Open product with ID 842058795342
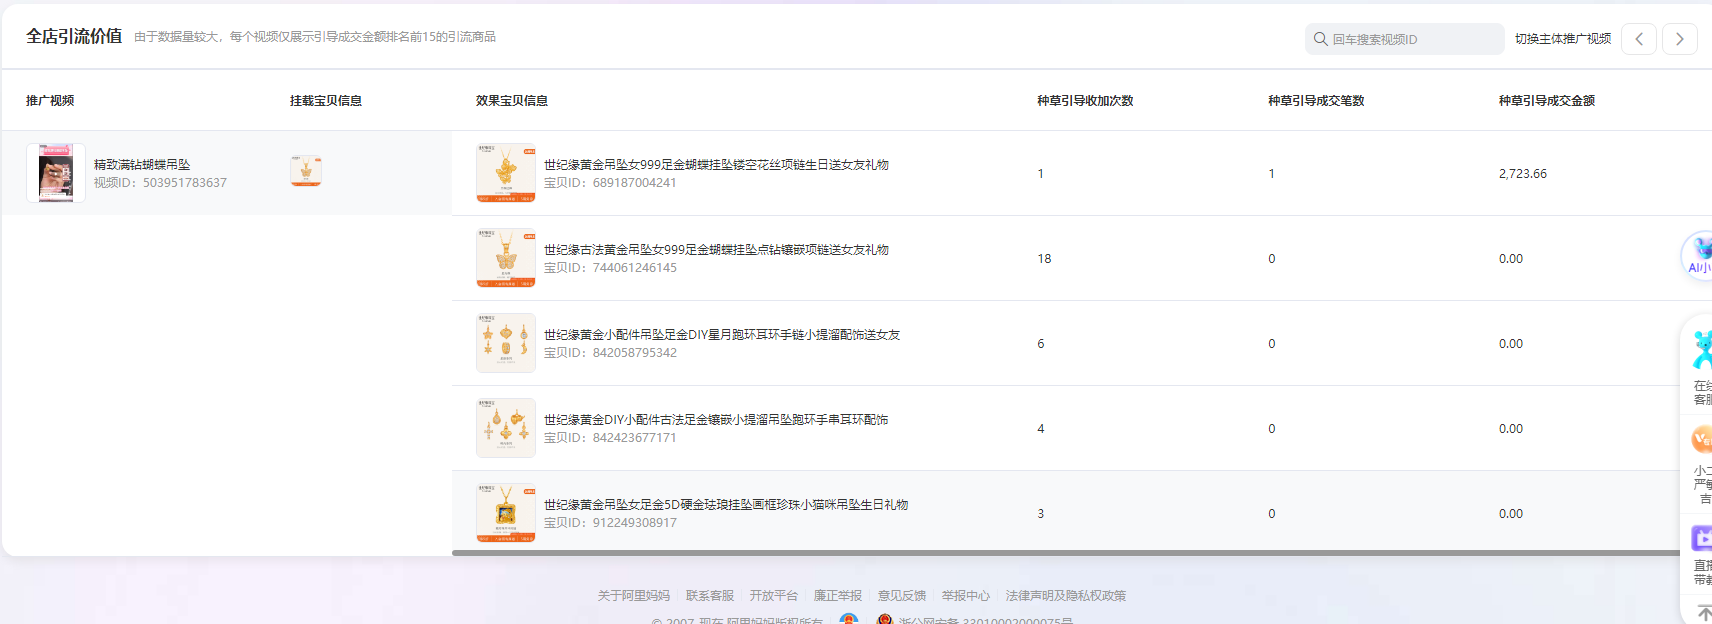Viewport: 1712px width, 624px height. pyautogui.click(x=721, y=335)
